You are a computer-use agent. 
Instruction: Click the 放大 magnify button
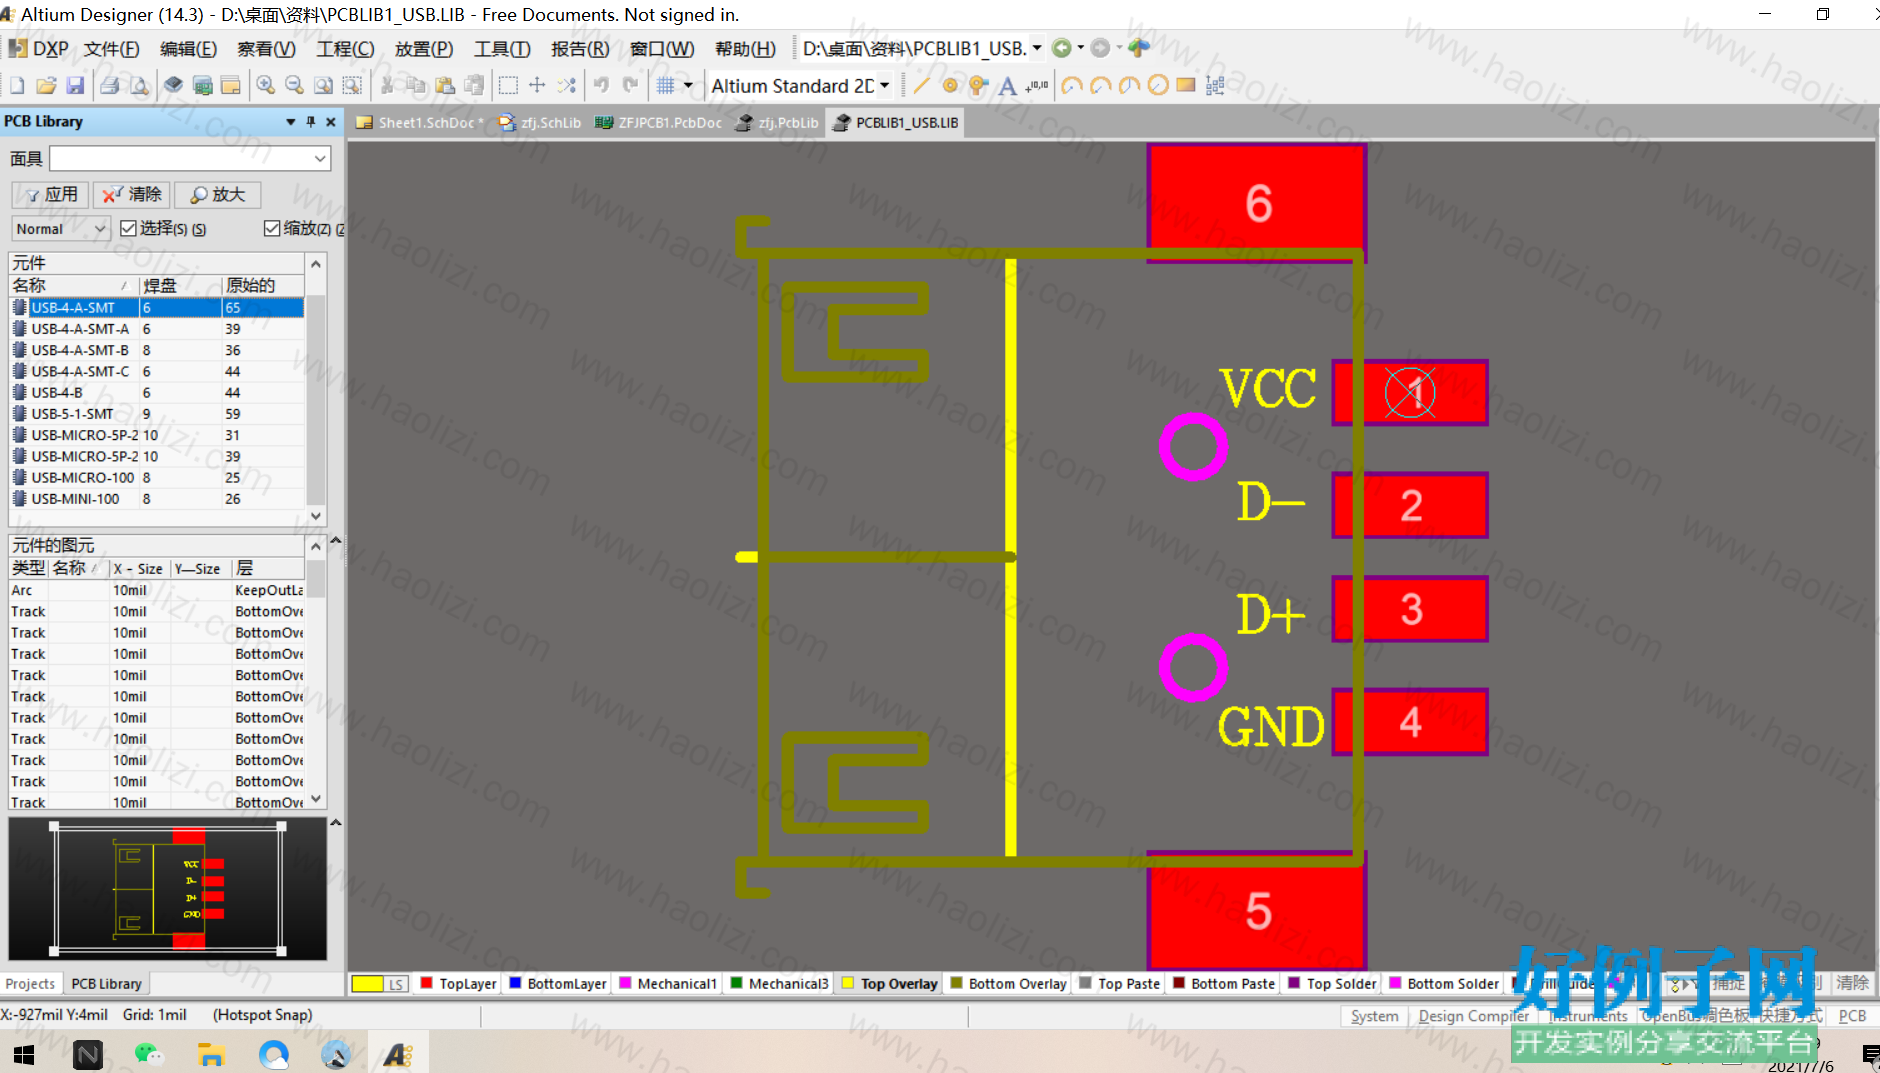(x=217, y=195)
